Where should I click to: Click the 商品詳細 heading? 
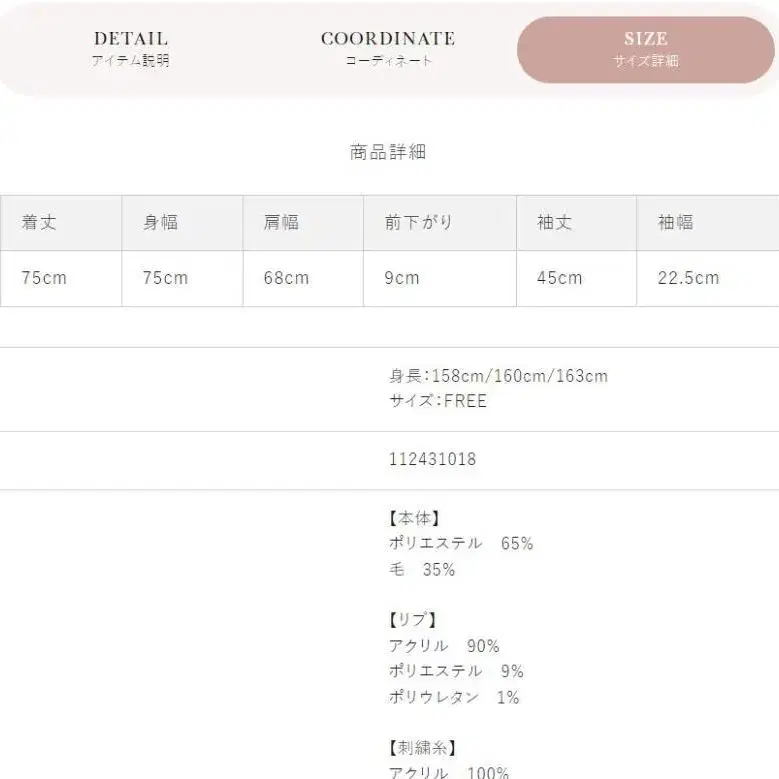(x=389, y=152)
